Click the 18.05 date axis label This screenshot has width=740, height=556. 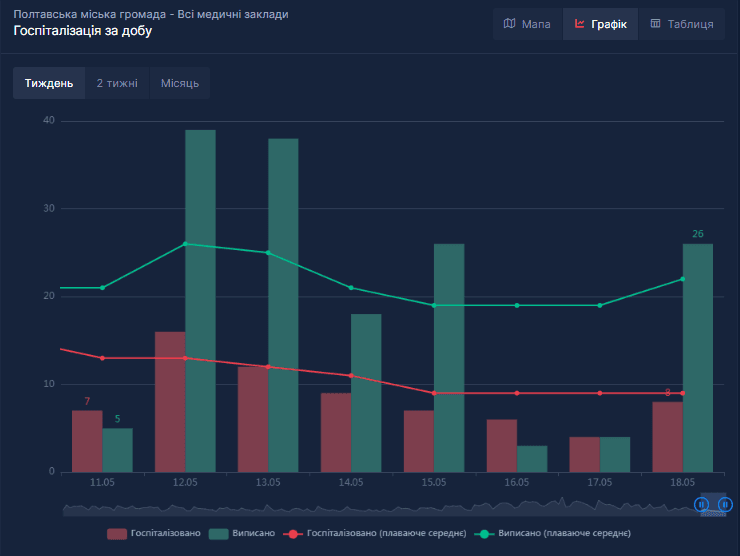[682, 482]
